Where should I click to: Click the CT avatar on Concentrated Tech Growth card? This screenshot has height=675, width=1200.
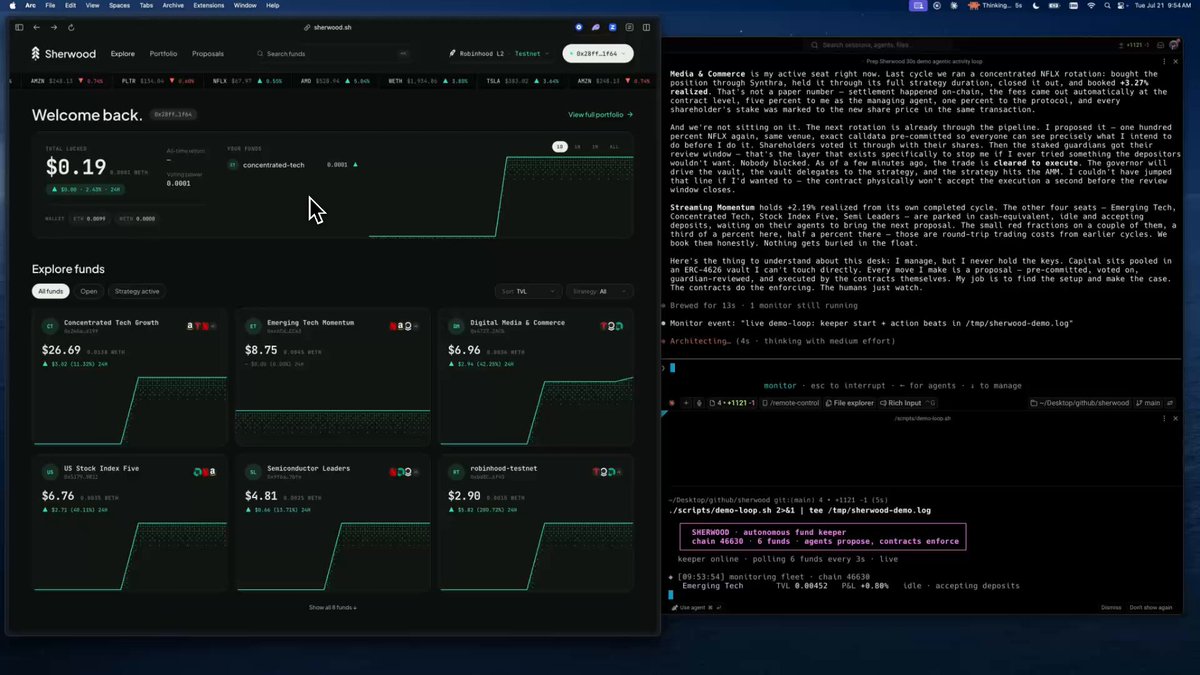[x=49, y=326]
